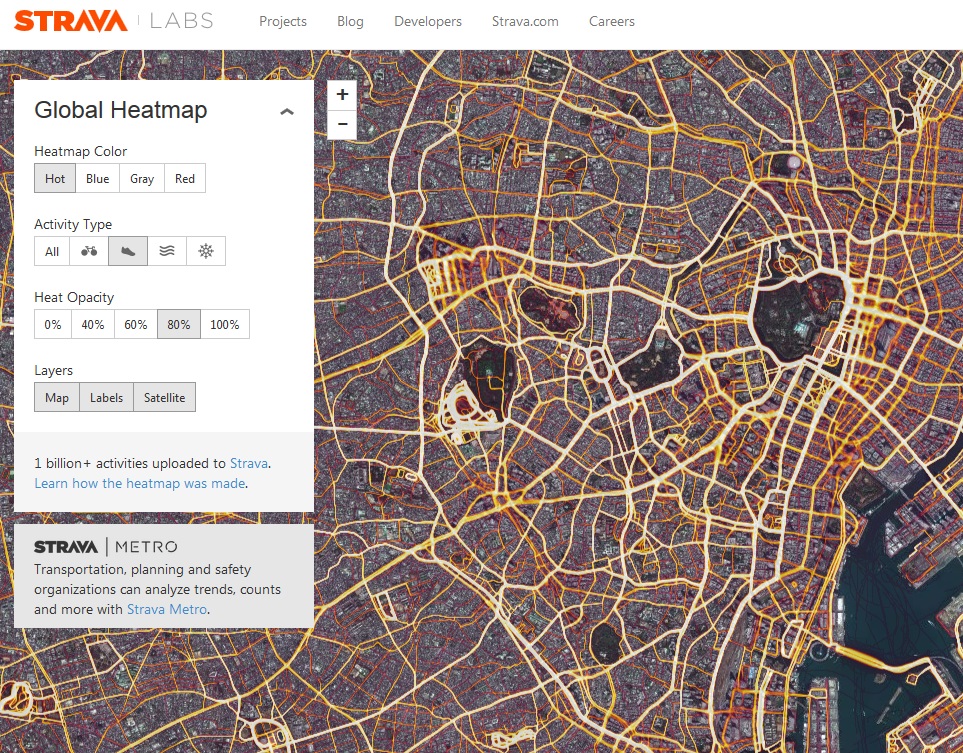This screenshot has width=963, height=753.
Task: Zoom out the map with minus
Action: [x=342, y=125]
